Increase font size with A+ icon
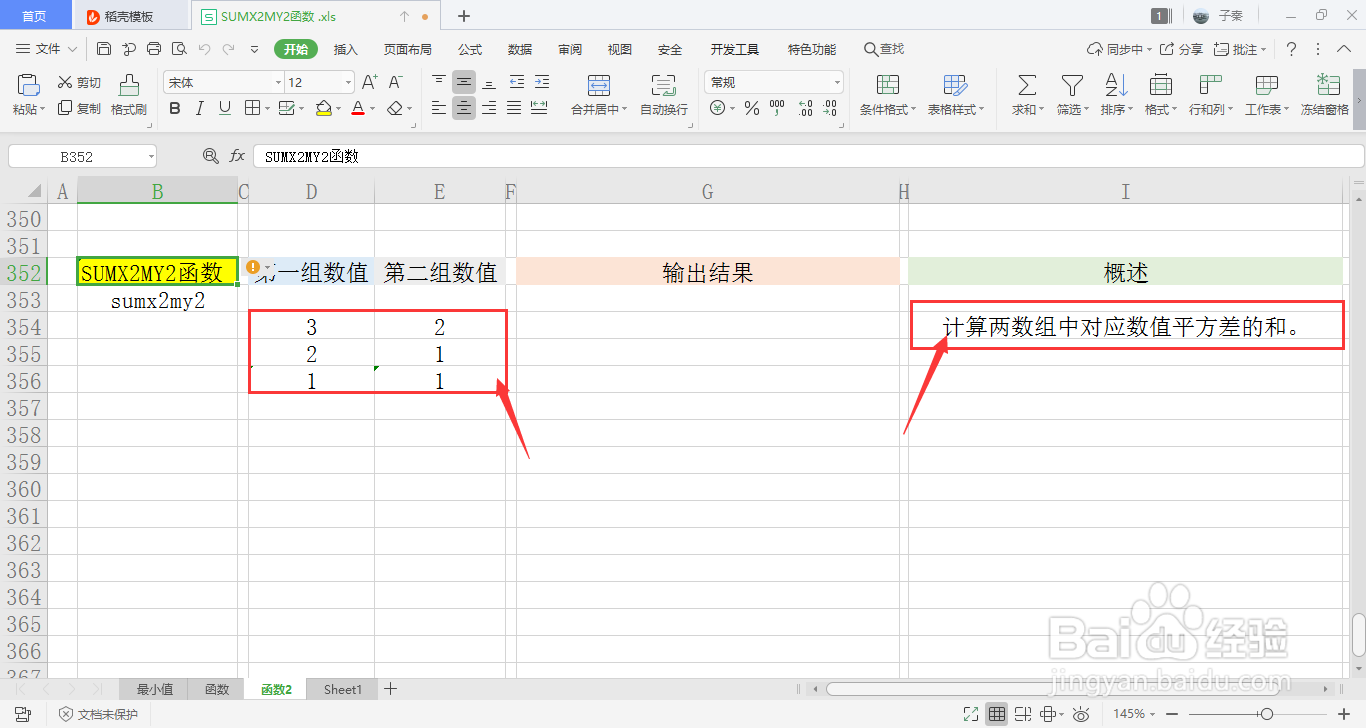 [369, 83]
